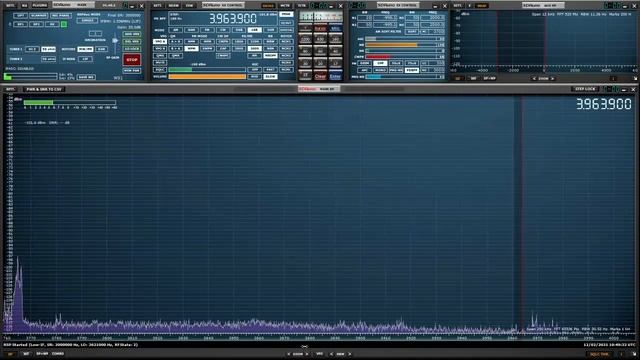Open SETT. in the SDRuno MAIN window

coord(10,6)
